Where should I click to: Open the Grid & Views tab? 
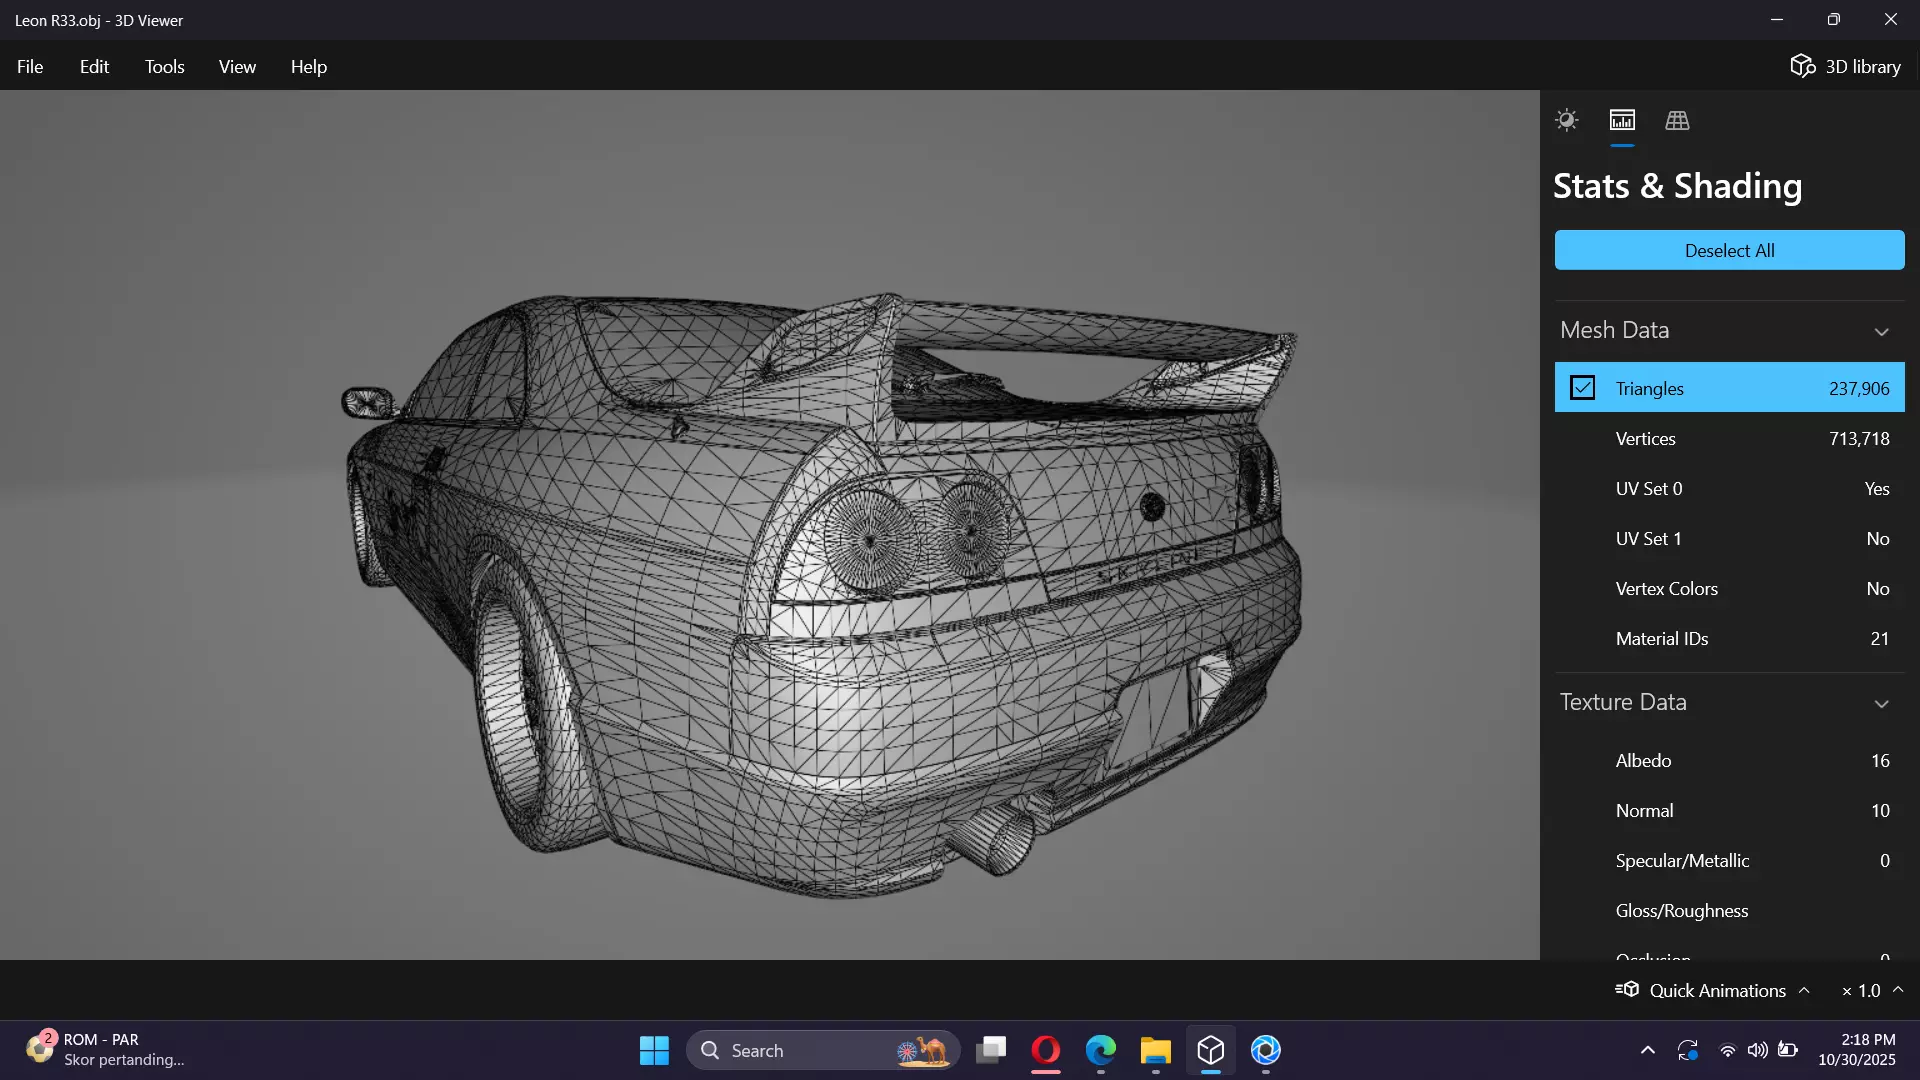(x=1677, y=120)
